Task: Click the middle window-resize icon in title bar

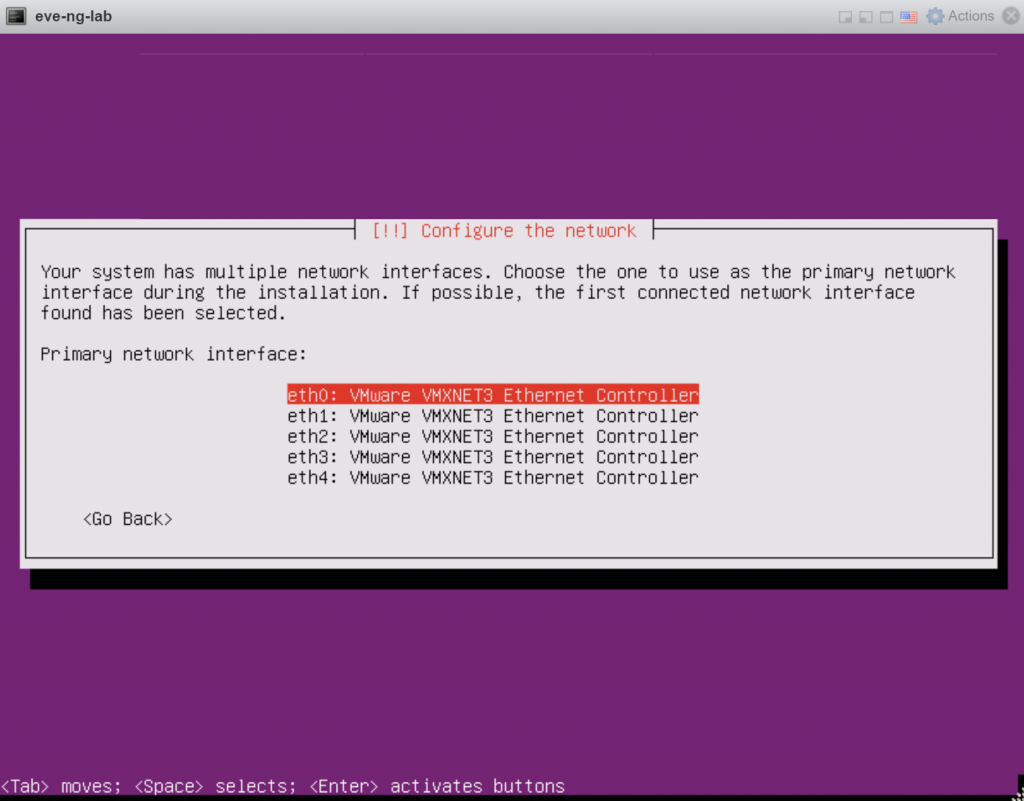Action: [x=864, y=16]
